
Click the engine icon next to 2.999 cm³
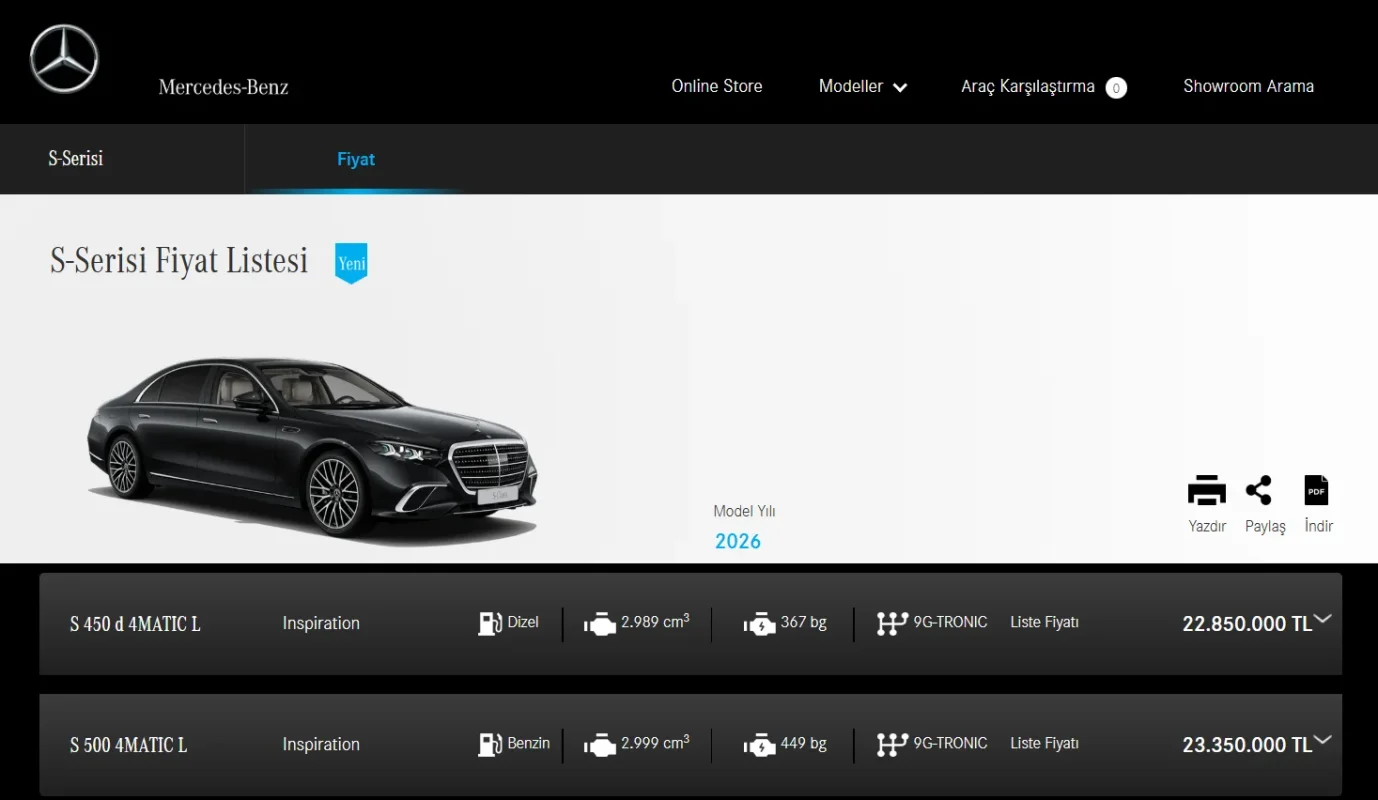coord(599,746)
